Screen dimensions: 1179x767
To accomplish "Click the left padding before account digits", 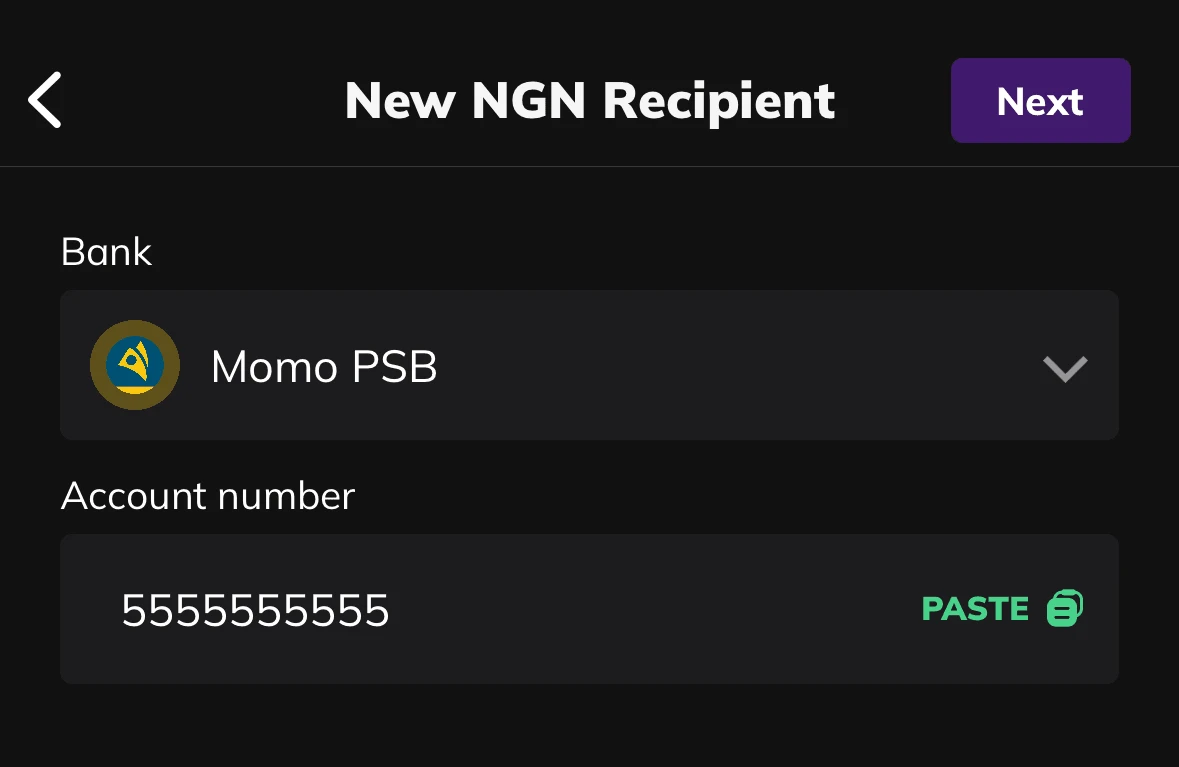I will [90, 610].
